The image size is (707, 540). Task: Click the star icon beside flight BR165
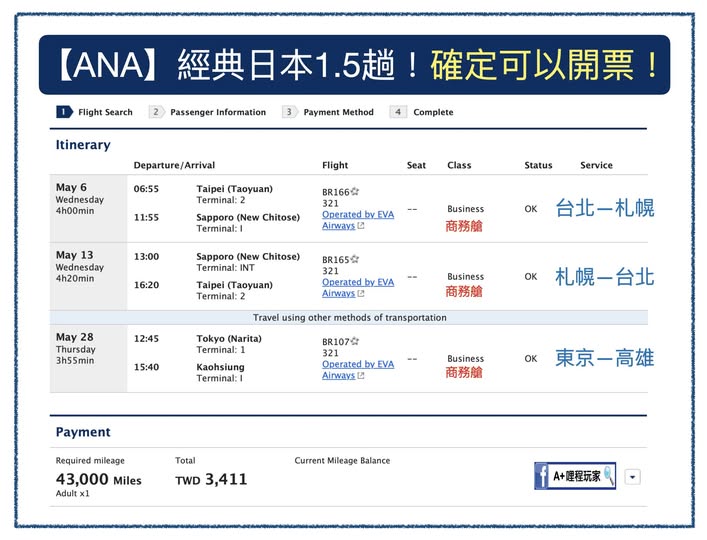tap(354, 258)
